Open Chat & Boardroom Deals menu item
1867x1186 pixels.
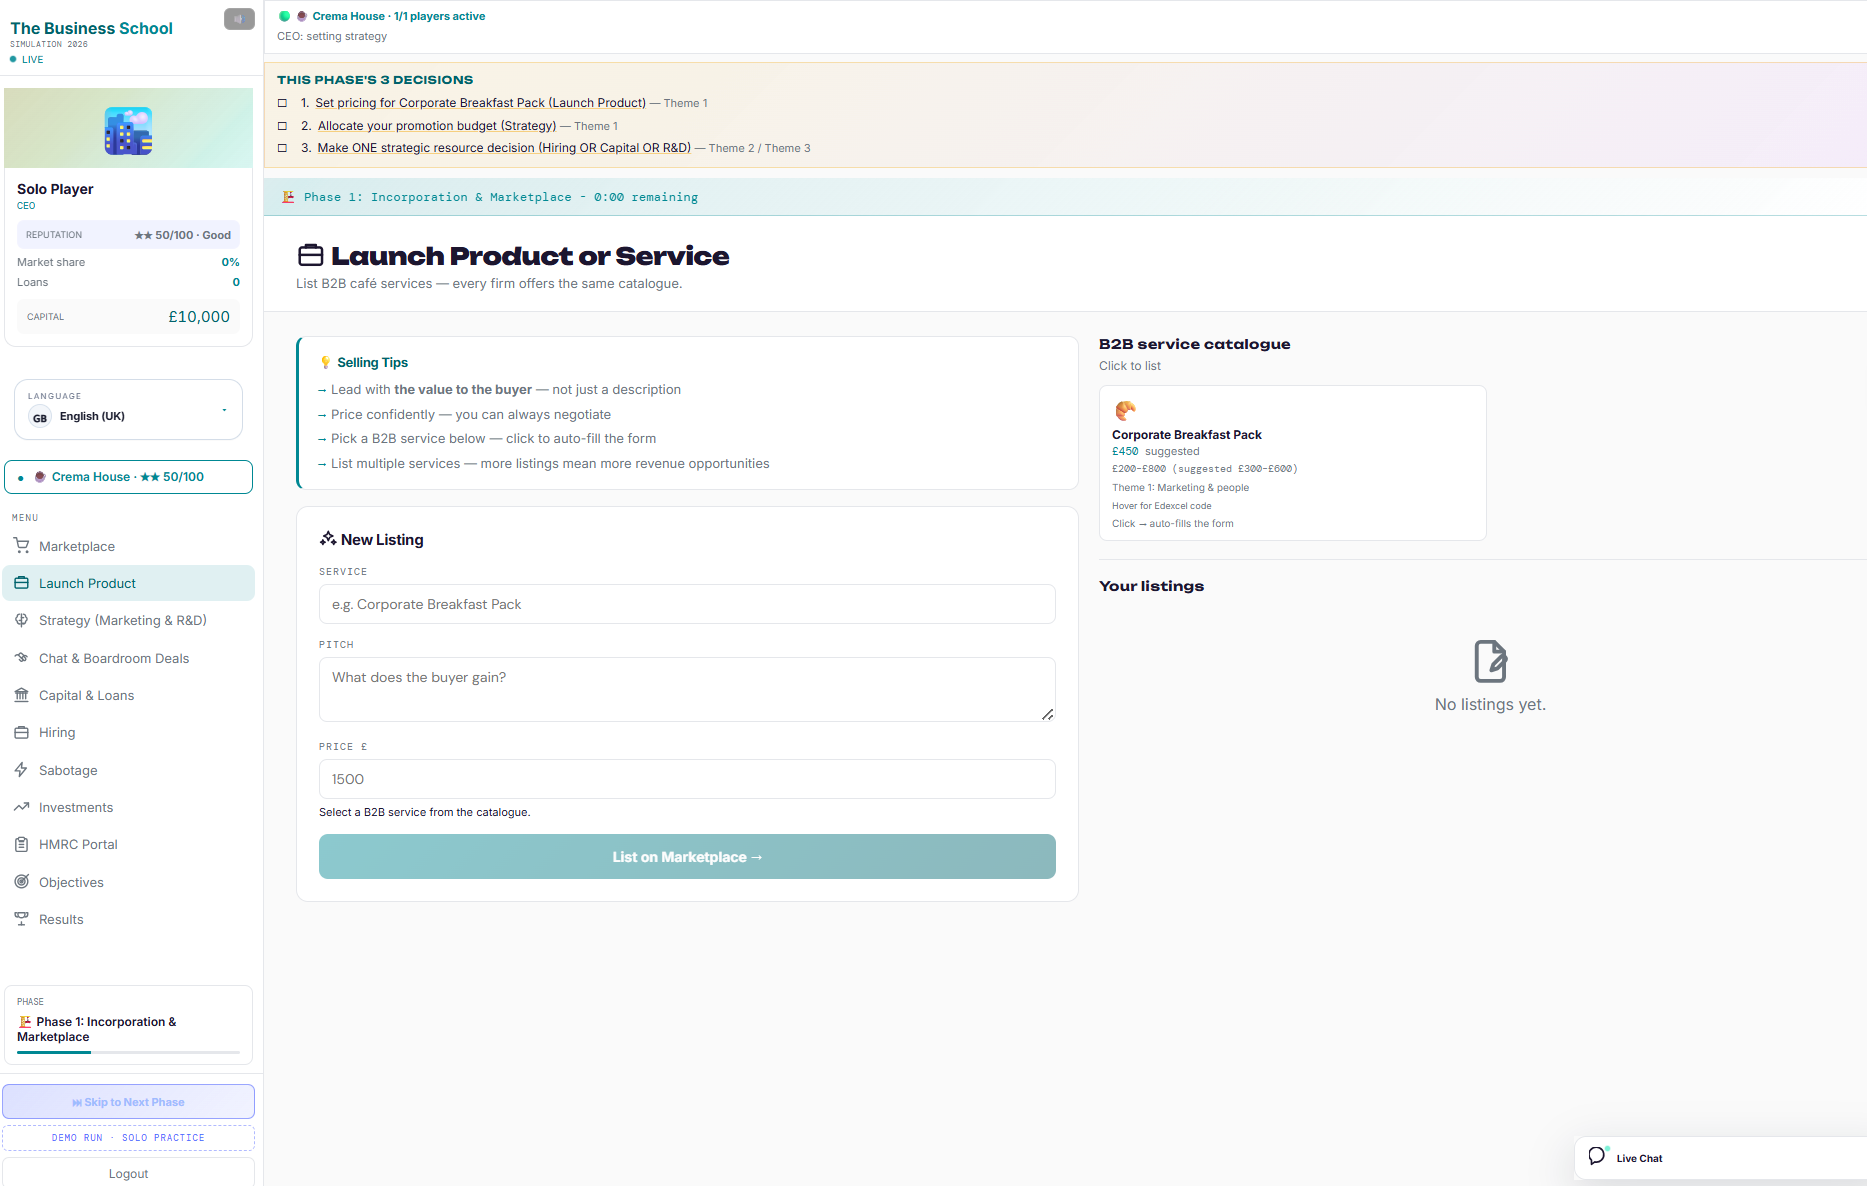(128, 658)
